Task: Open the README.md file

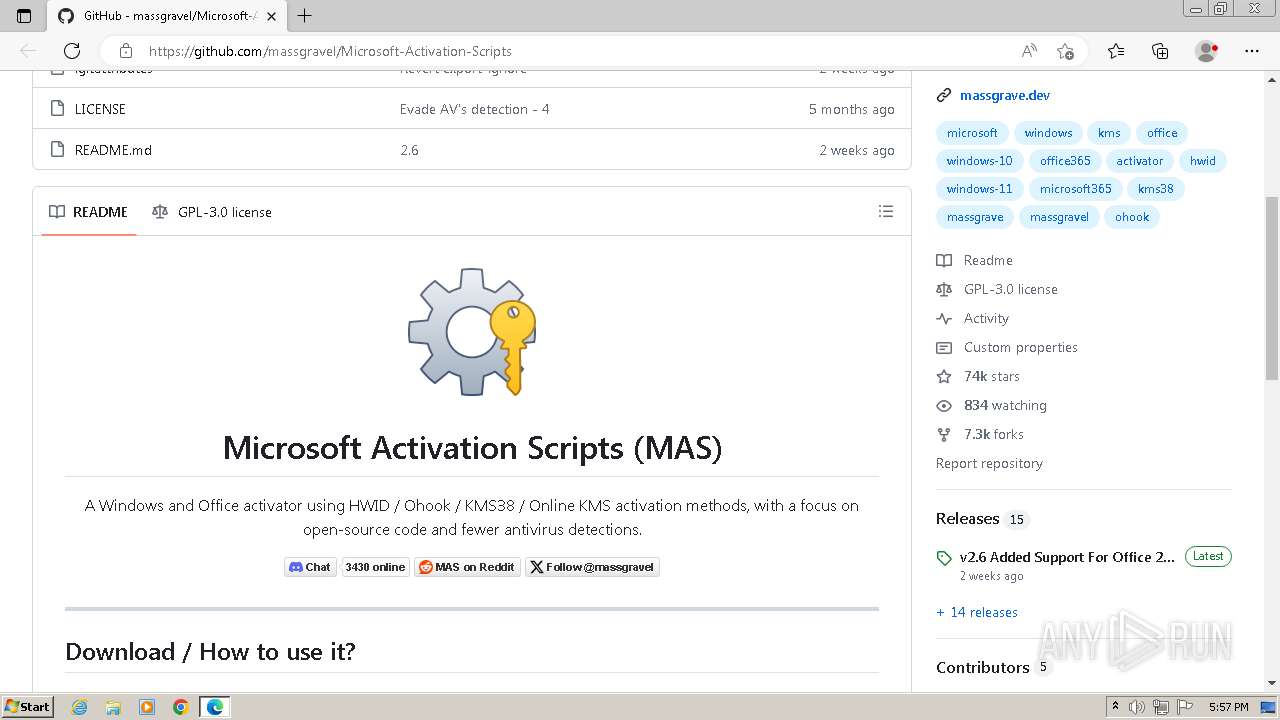Action: 113,150
